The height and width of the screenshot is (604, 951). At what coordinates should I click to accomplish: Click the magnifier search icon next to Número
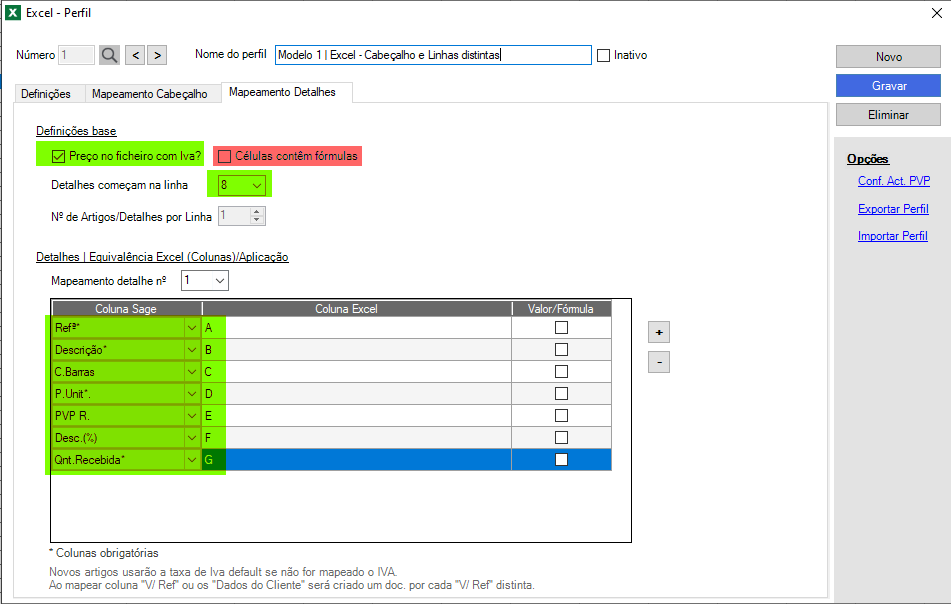coord(110,55)
